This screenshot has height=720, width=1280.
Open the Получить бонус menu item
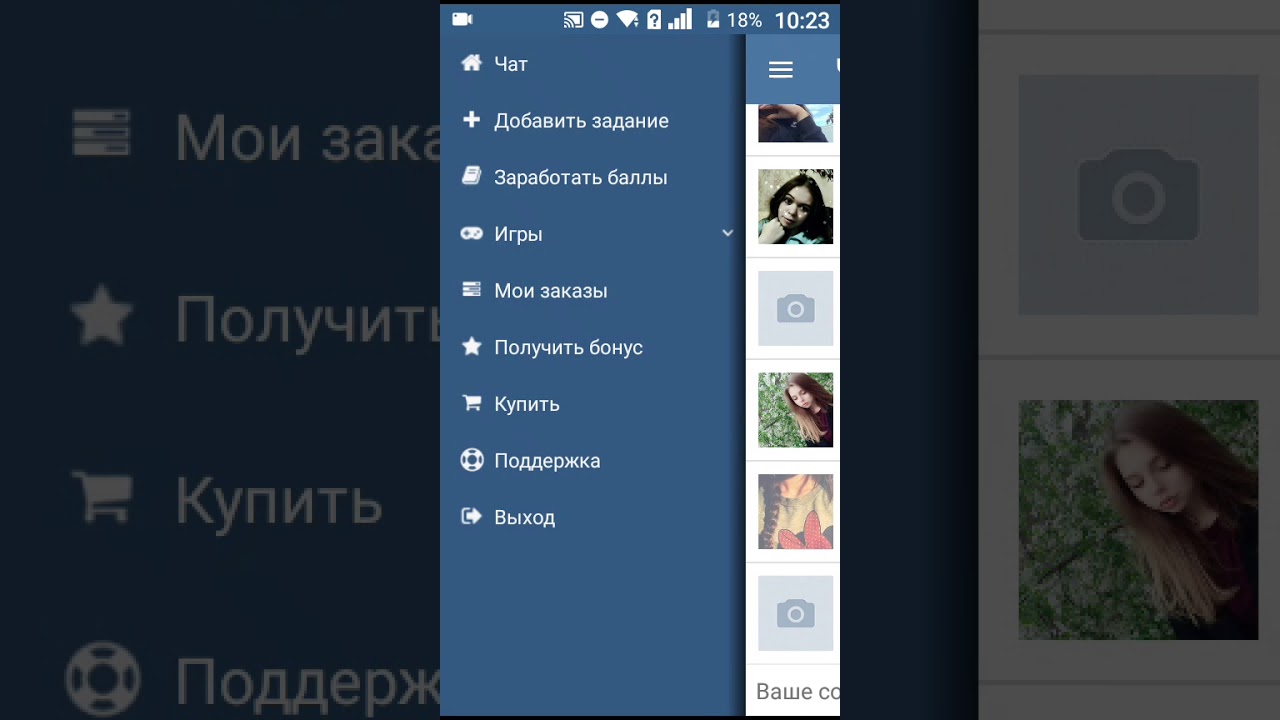[x=593, y=347]
